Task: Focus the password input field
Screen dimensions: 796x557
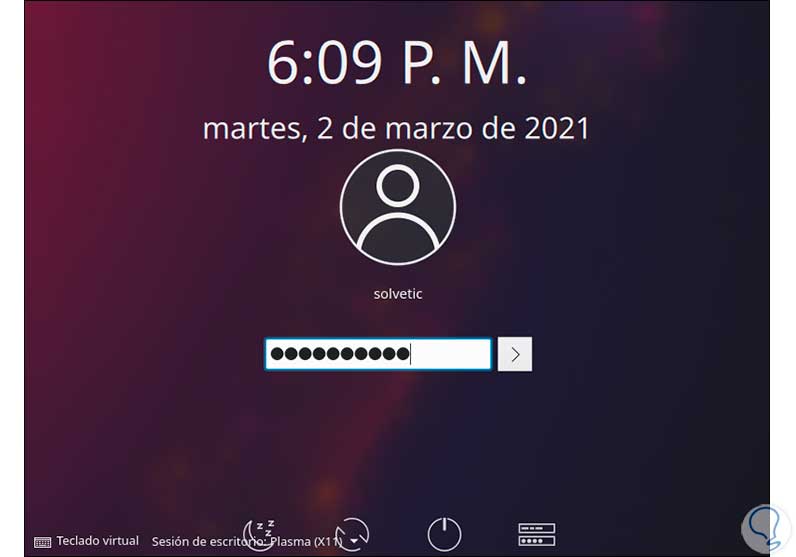Action: tap(378, 354)
